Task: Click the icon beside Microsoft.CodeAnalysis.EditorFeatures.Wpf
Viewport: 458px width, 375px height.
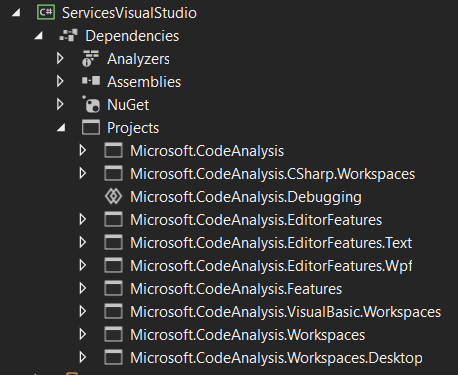Action: pos(113,265)
